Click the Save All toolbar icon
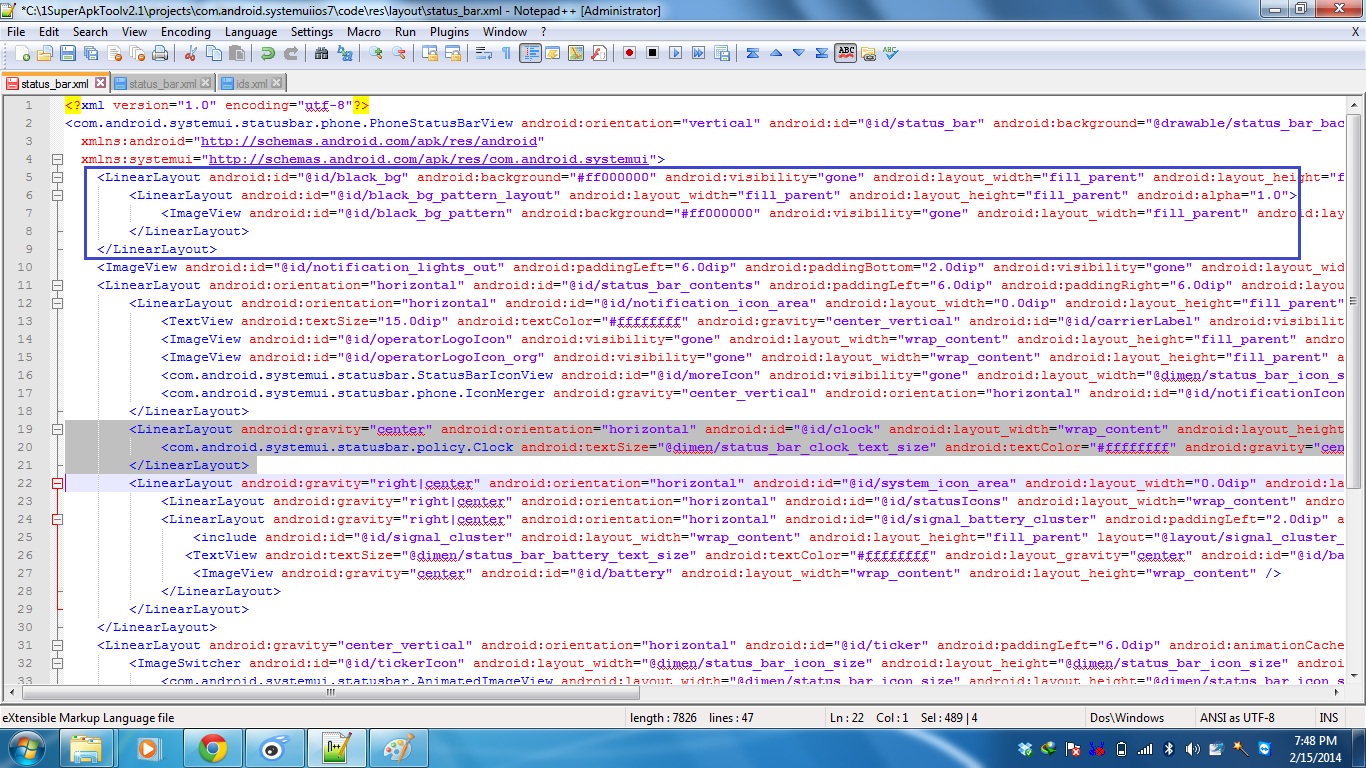This screenshot has height=768, width=1366. pyautogui.click(x=91, y=53)
